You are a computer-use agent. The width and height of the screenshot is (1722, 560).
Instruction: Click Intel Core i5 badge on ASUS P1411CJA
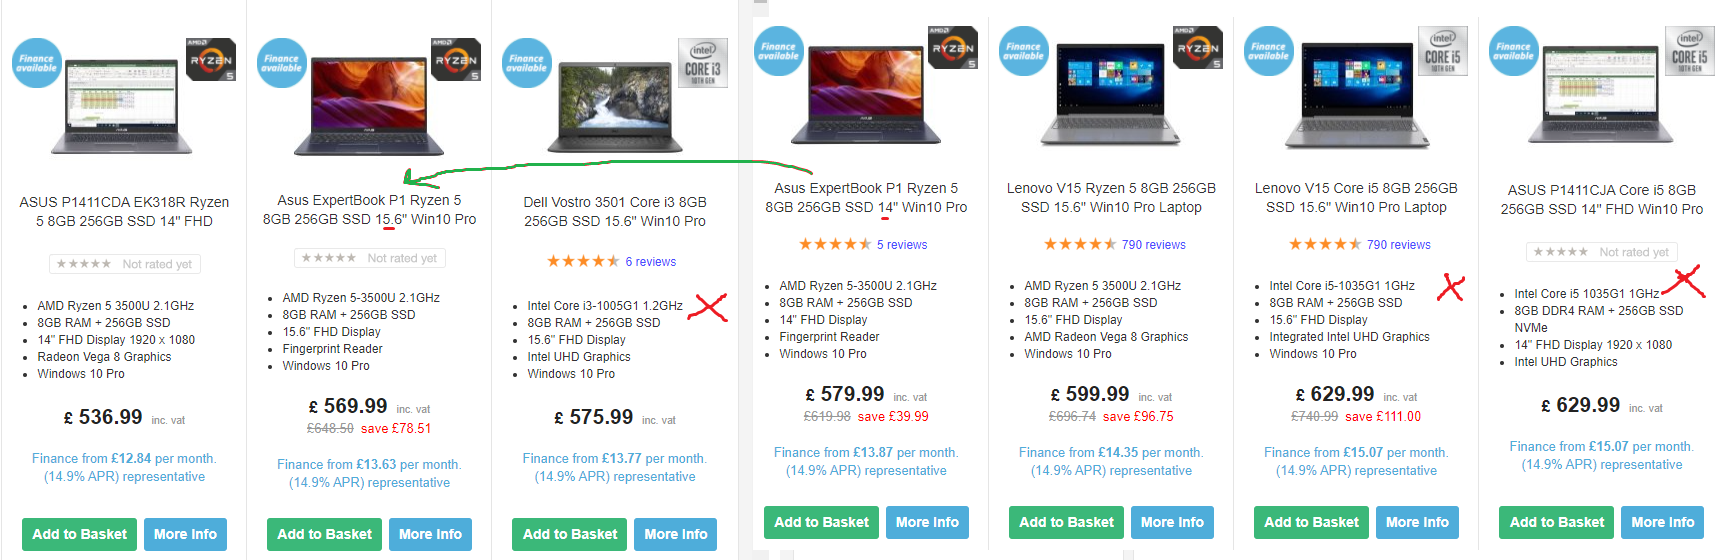click(x=1690, y=51)
